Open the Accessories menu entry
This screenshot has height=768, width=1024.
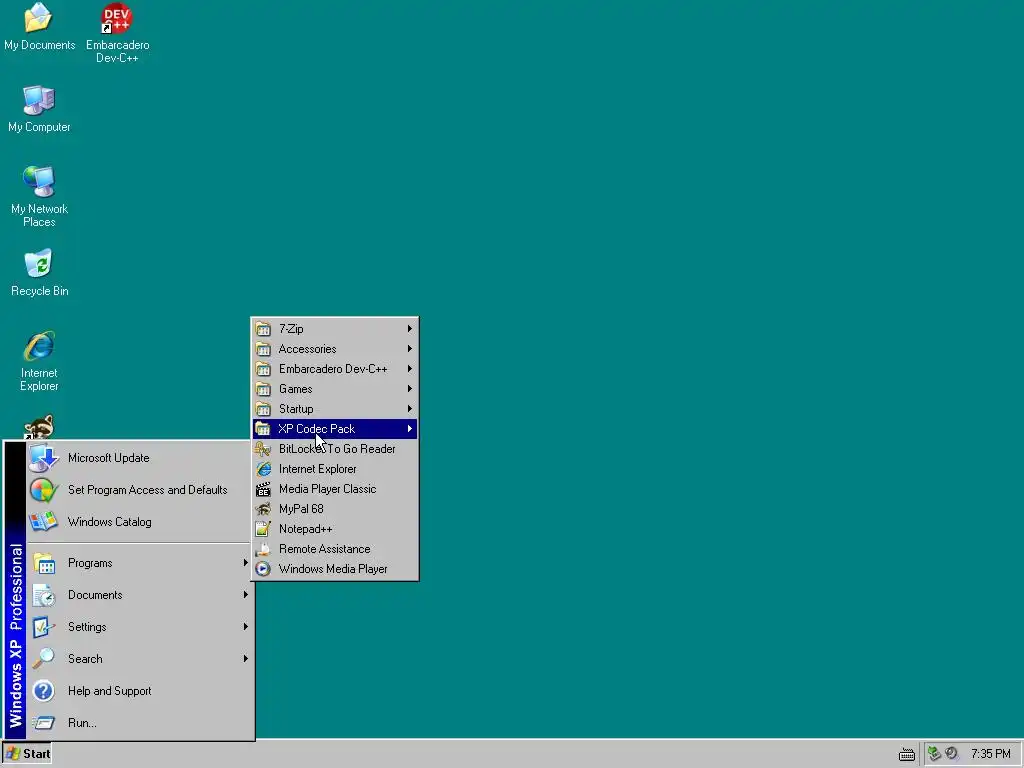click(334, 349)
